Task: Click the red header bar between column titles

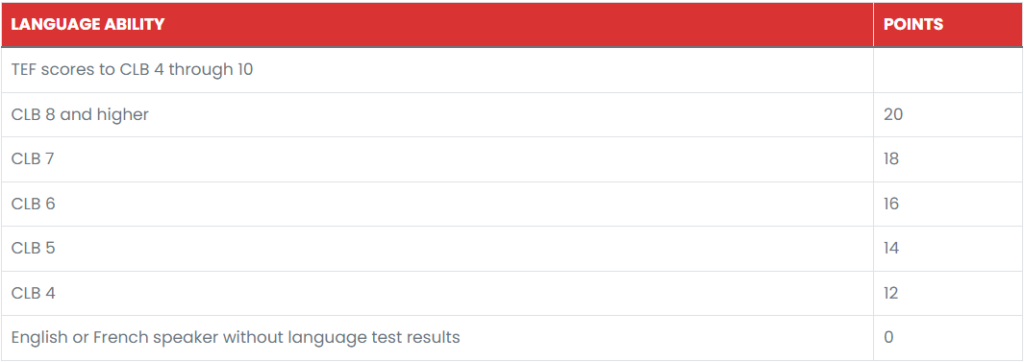Action: coord(519,25)
